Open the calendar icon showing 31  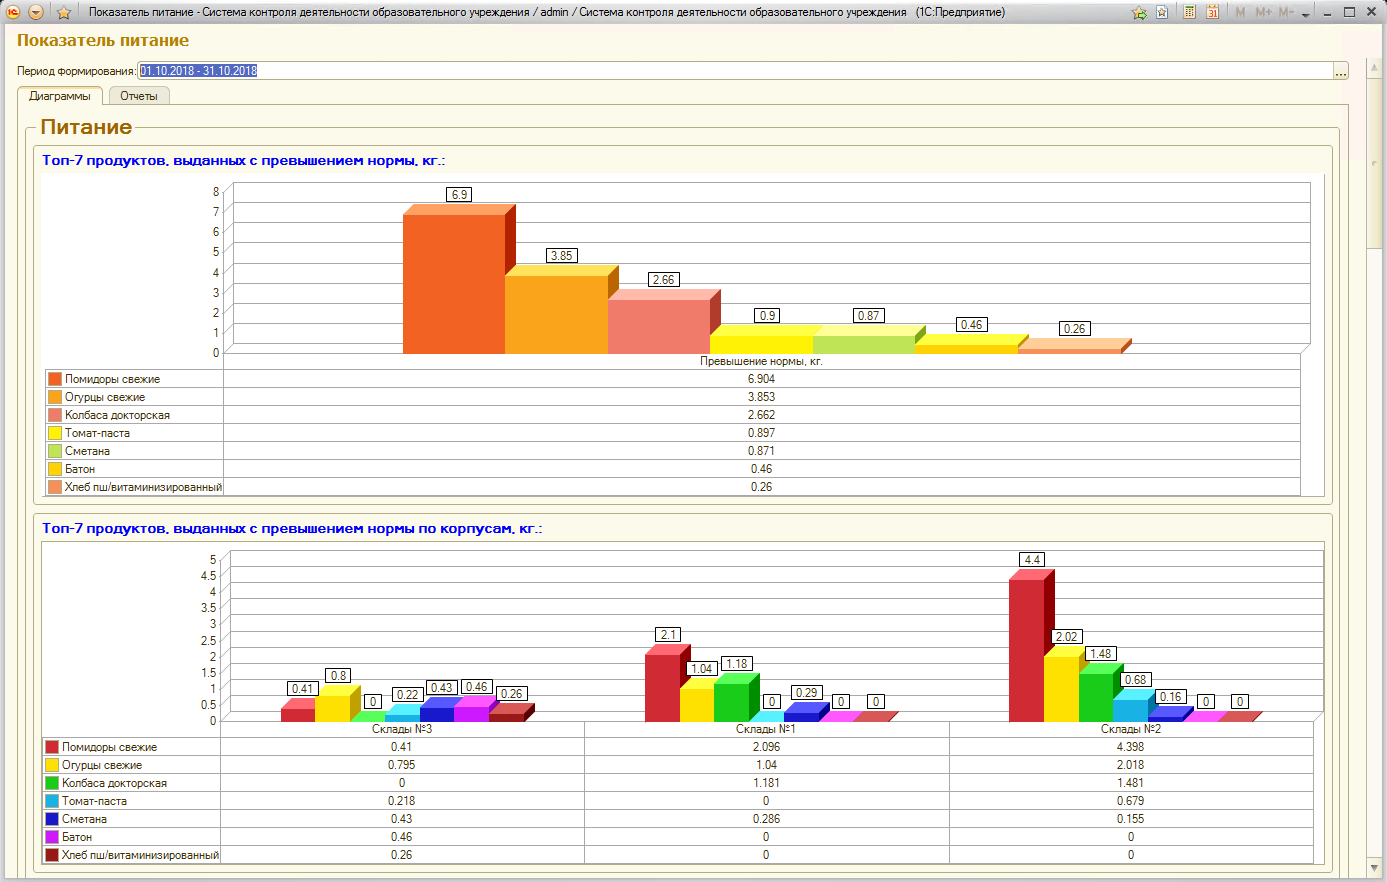click(x=1212, y=12)
